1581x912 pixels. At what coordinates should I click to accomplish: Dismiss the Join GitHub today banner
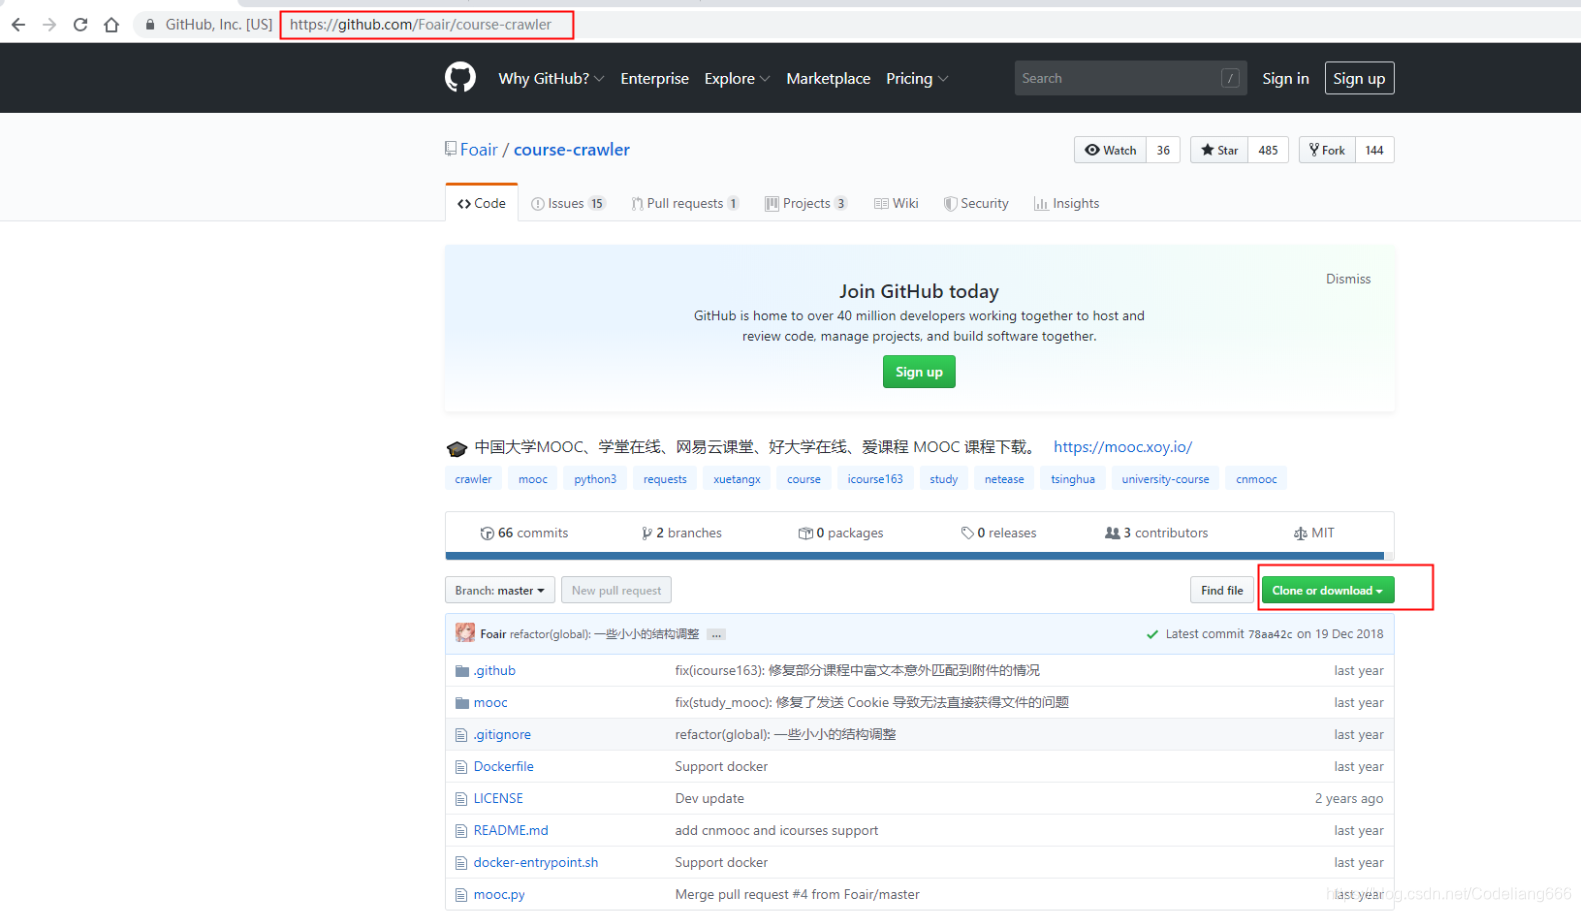pos(1348,279)
